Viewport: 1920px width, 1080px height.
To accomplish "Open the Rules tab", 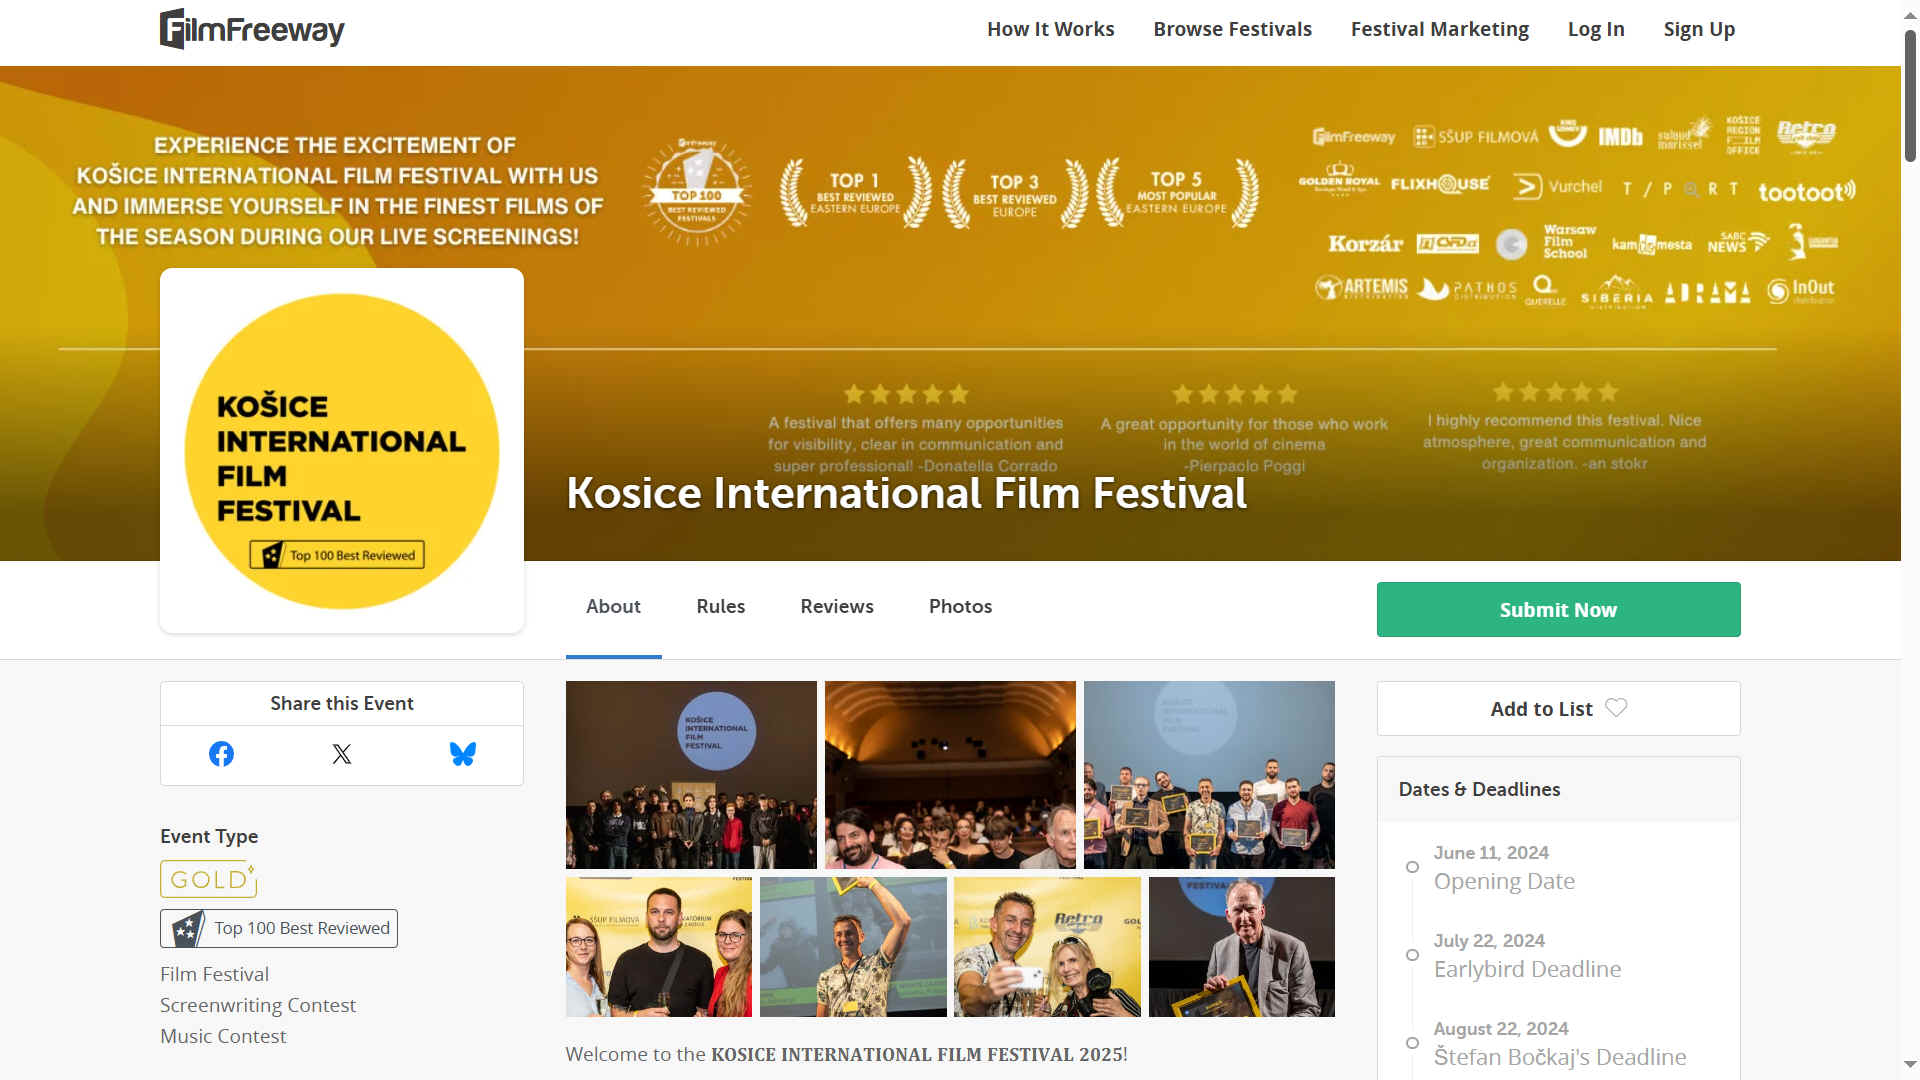I will tap(720, 606).
